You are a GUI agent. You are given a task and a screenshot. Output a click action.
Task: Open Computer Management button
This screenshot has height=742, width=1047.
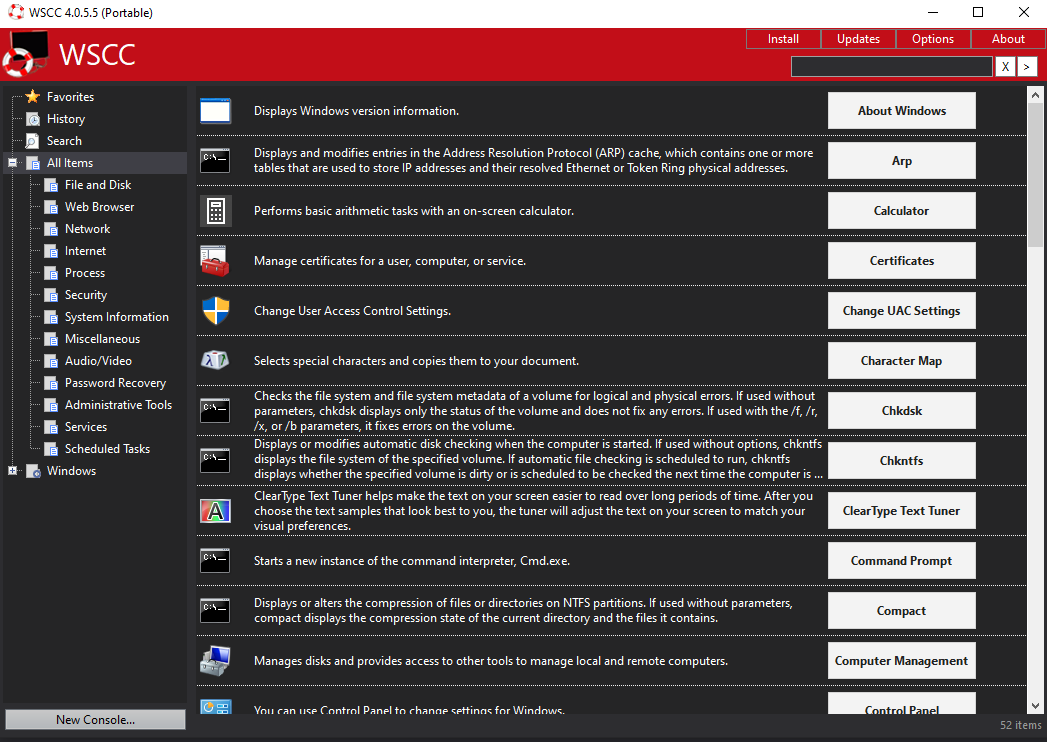pos(901,661)
